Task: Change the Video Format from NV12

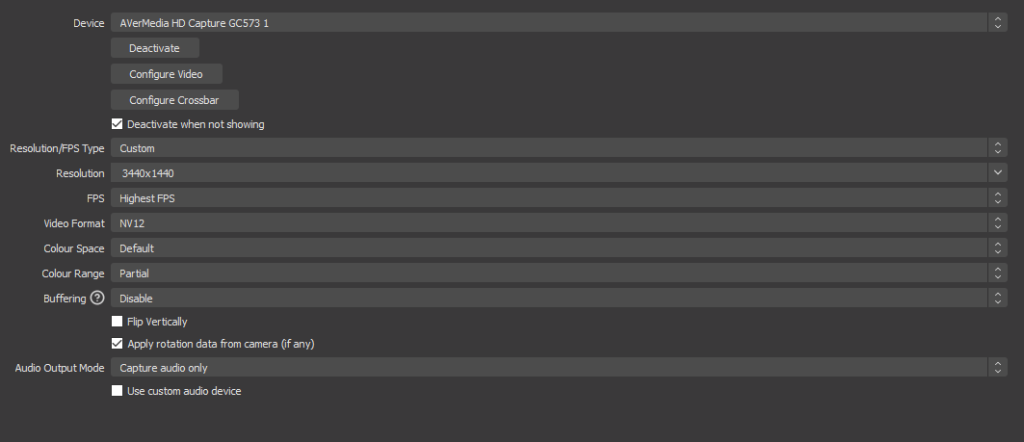Action: pyautogui.click(x=550, y=223)
